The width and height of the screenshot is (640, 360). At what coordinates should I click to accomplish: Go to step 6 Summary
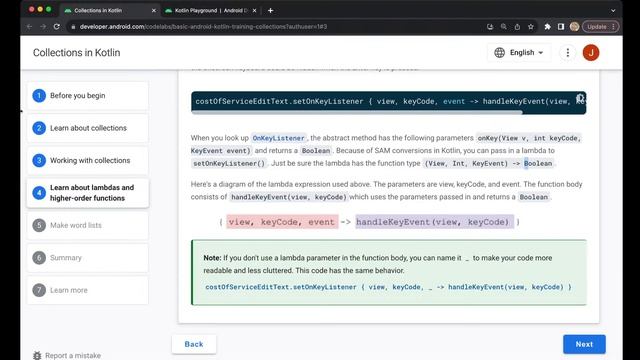88,258
